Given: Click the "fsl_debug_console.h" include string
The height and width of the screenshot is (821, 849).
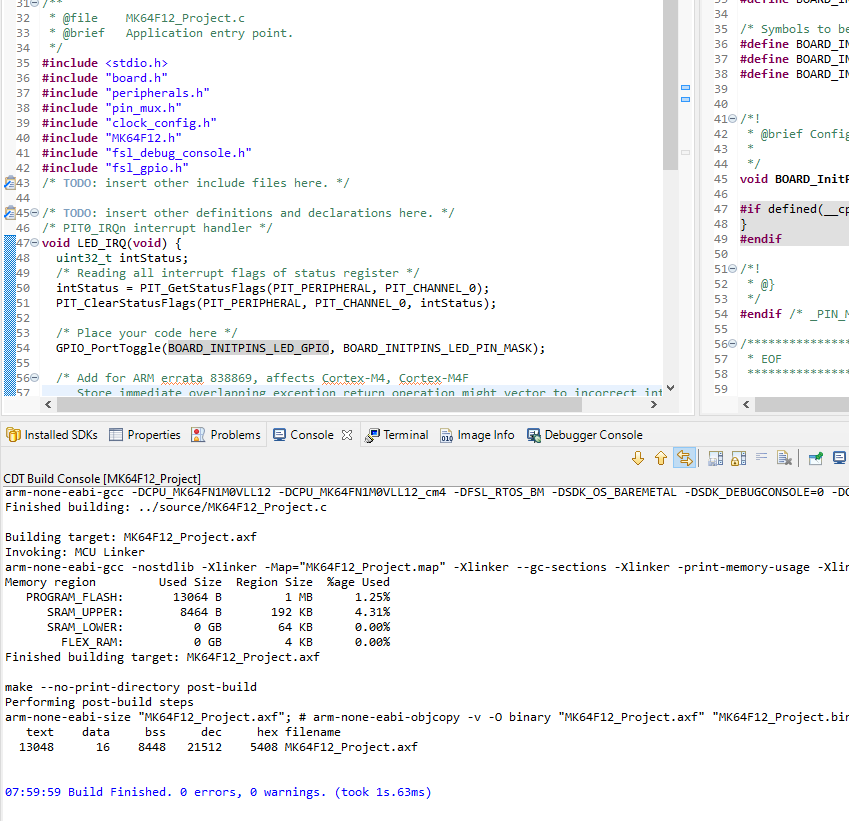Looking at the screenshot, I should pos(179,153).
